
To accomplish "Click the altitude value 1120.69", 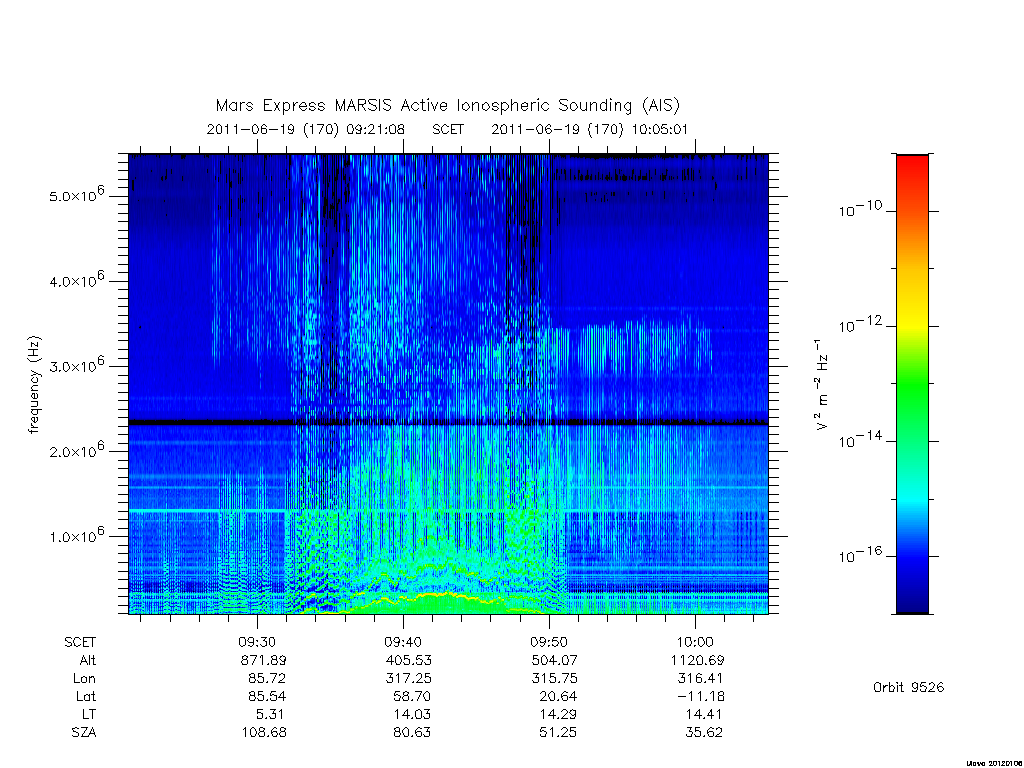I will (697, 660).
